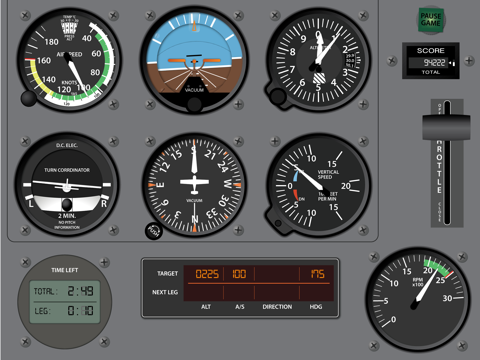
Task: Click the airspeed indicator adjustment knob
Action: [x=29, y=98]
